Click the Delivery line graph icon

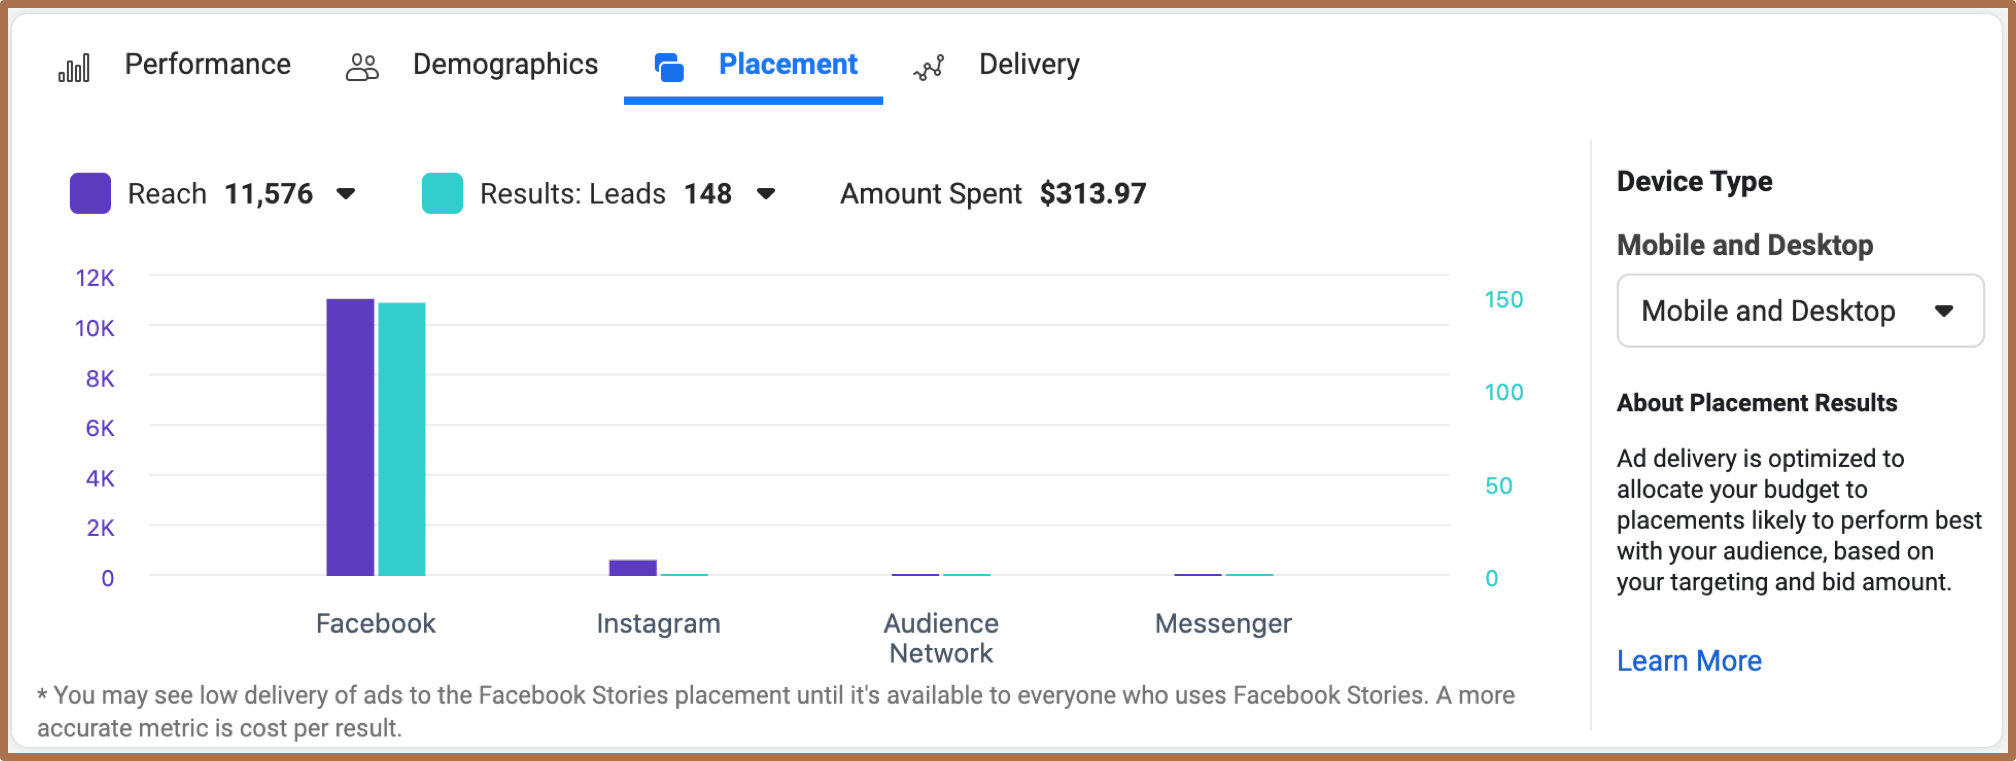[929, 67]
